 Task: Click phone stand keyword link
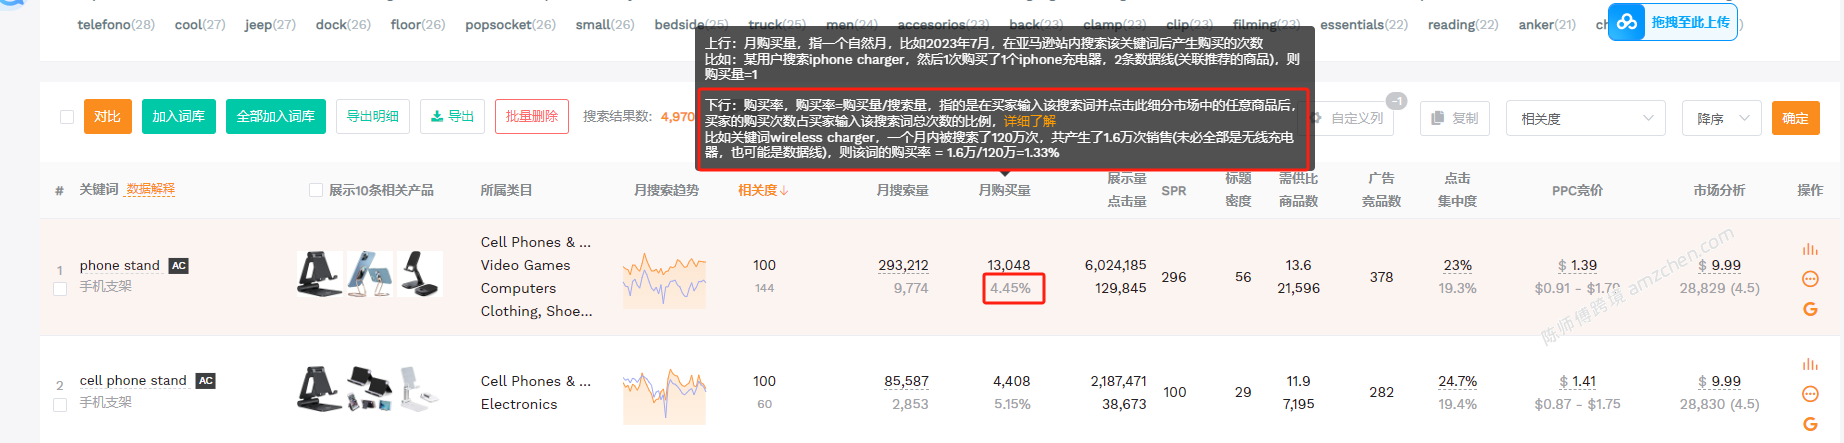tap(120, 266)
